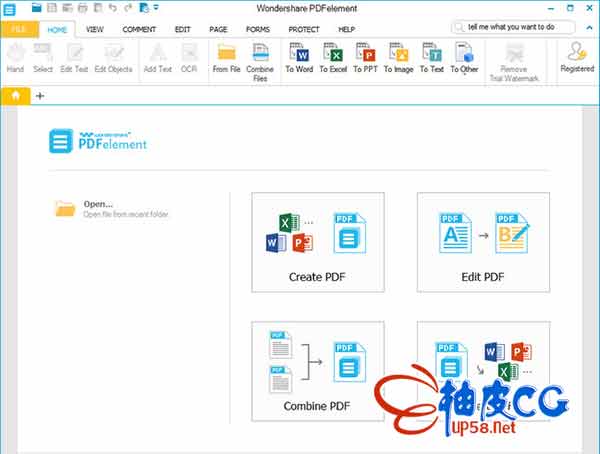Open the FORMS ribbon tab
The image size is (600, 454).
point(258,30)
